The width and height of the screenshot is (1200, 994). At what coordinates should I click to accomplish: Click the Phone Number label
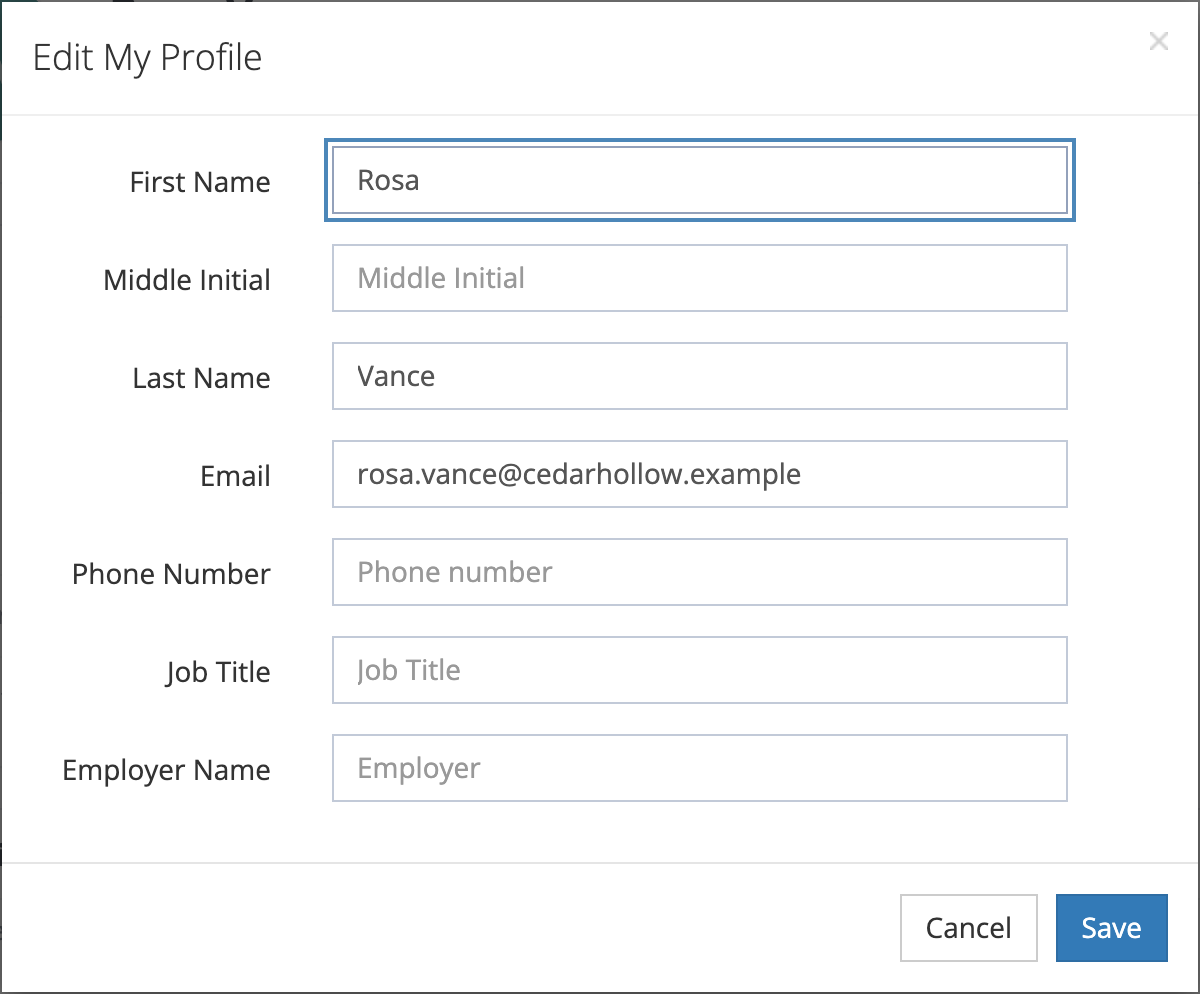tap(171, 574)
